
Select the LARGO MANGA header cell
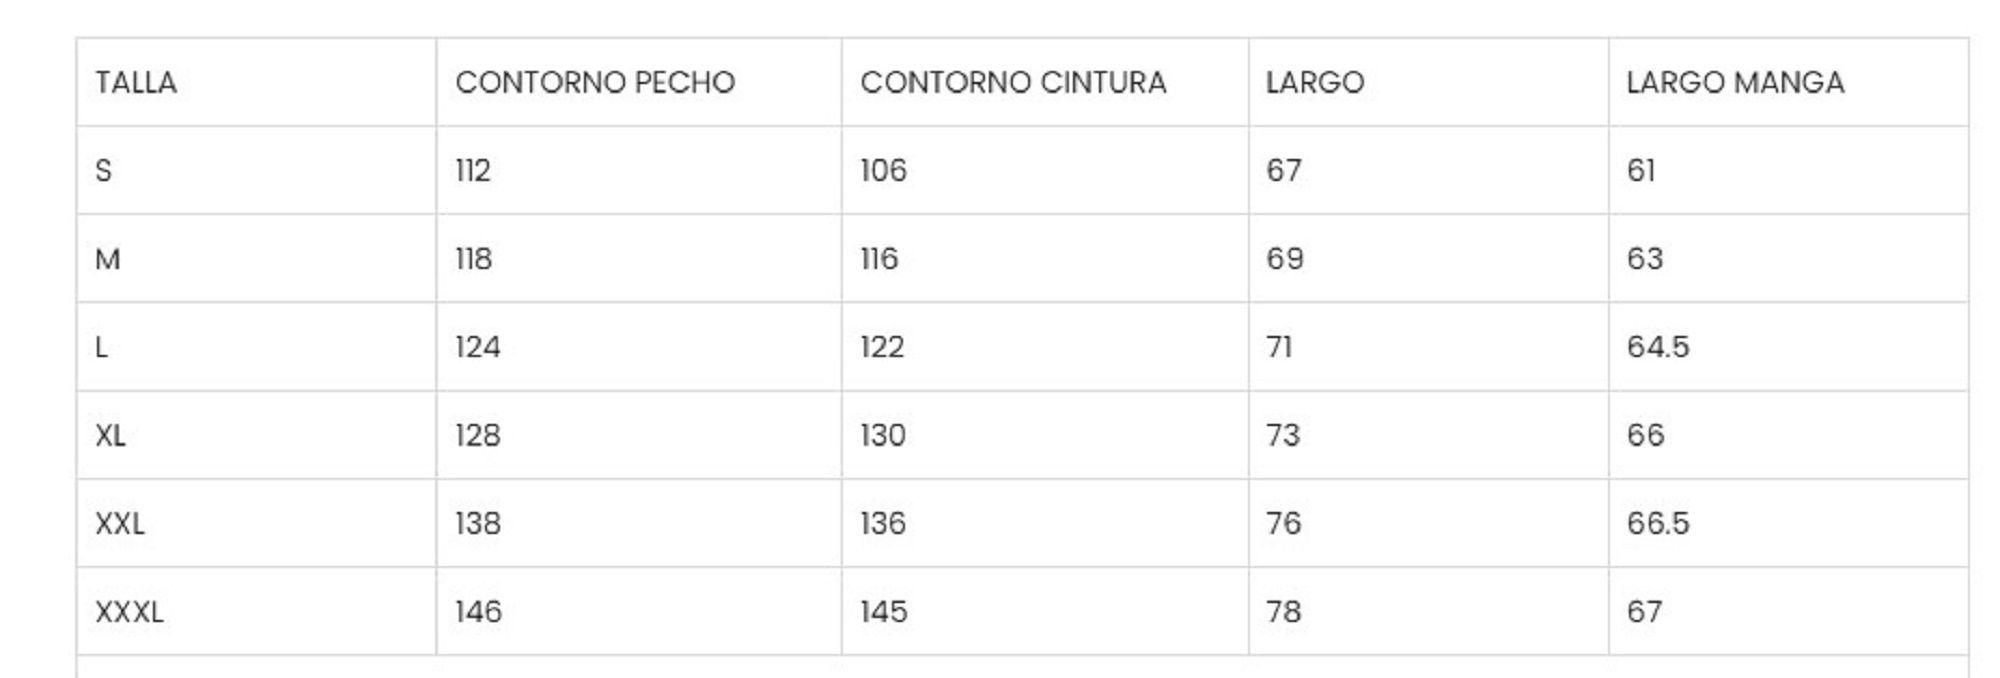(1788, 82)
